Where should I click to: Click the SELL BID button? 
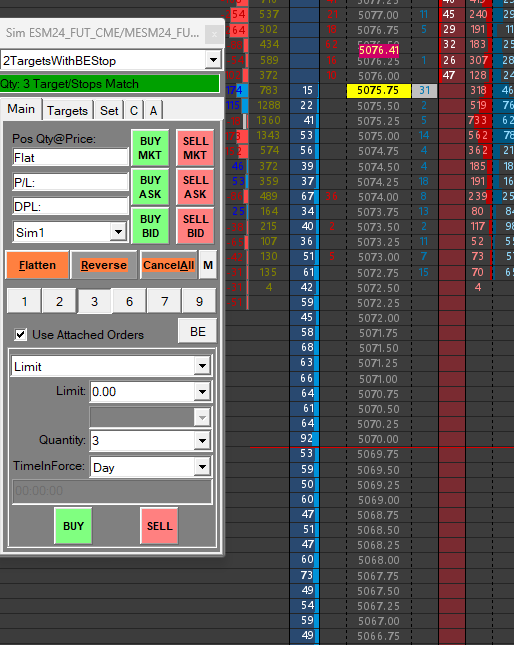(195, 226)
